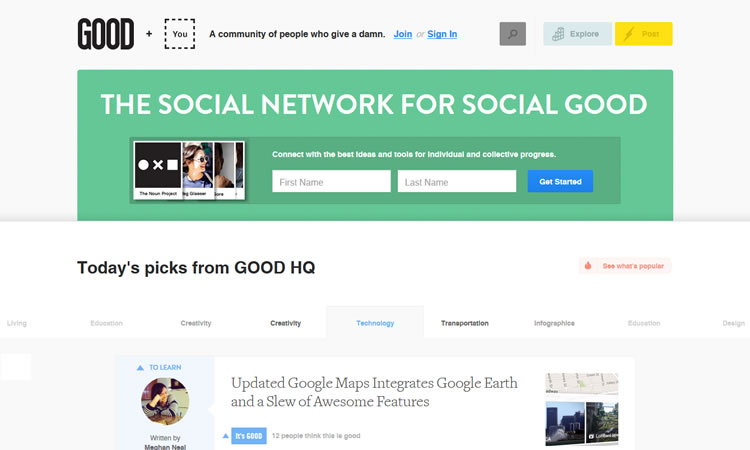Switch to the Infographics tab
The image size is (750, 450).
coord(554,323)
